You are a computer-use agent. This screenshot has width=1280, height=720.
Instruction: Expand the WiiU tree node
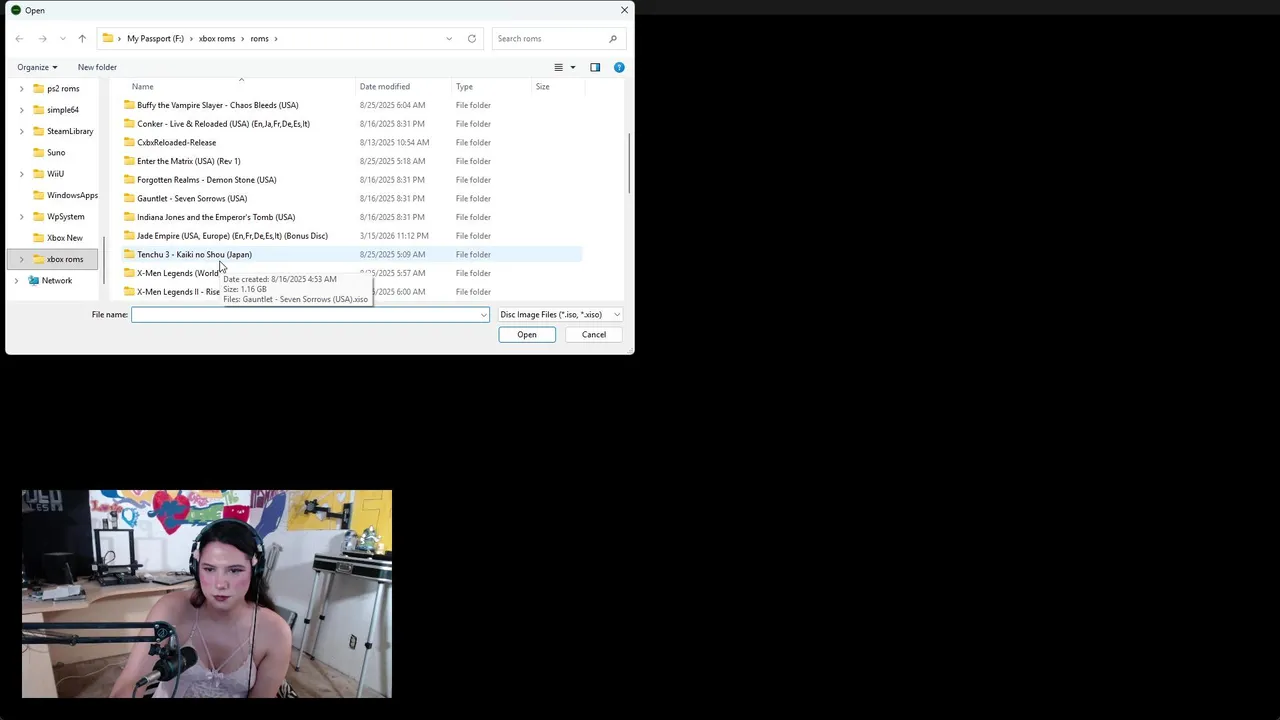pos(21,174)
